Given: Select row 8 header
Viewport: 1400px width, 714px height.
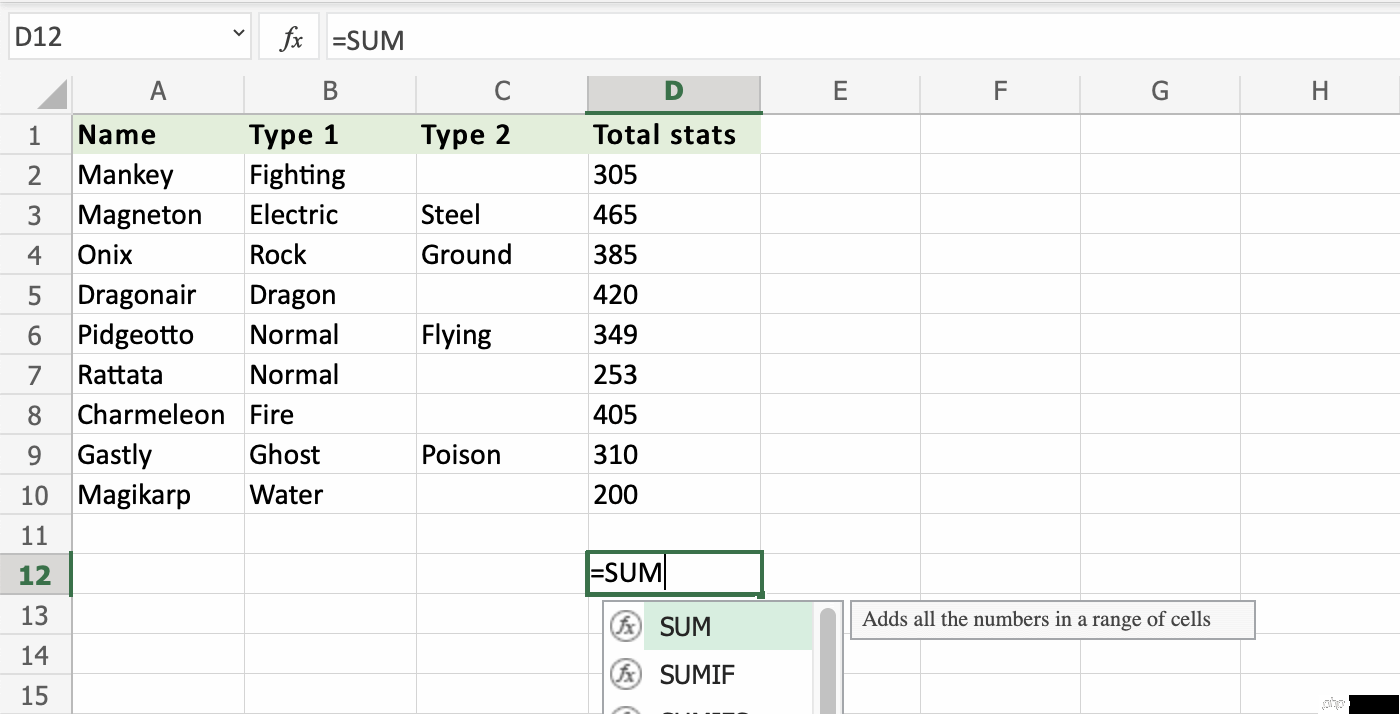Looking at the screenshot, I should pos(35,415).
